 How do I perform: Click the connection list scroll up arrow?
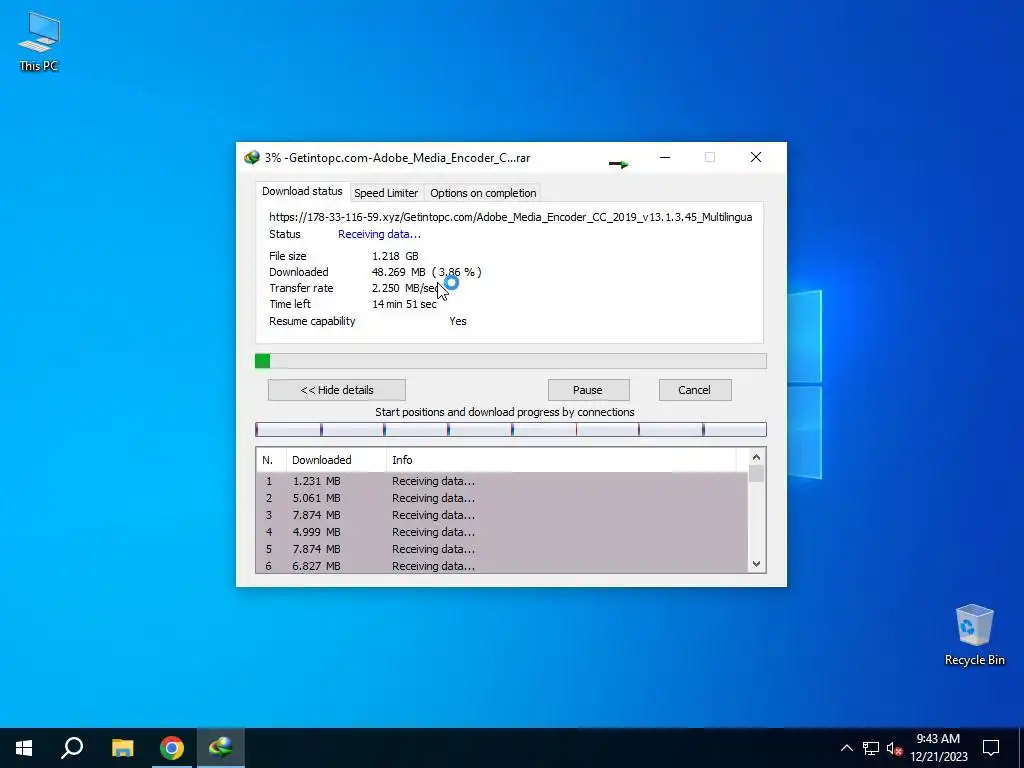click(756, 457)
